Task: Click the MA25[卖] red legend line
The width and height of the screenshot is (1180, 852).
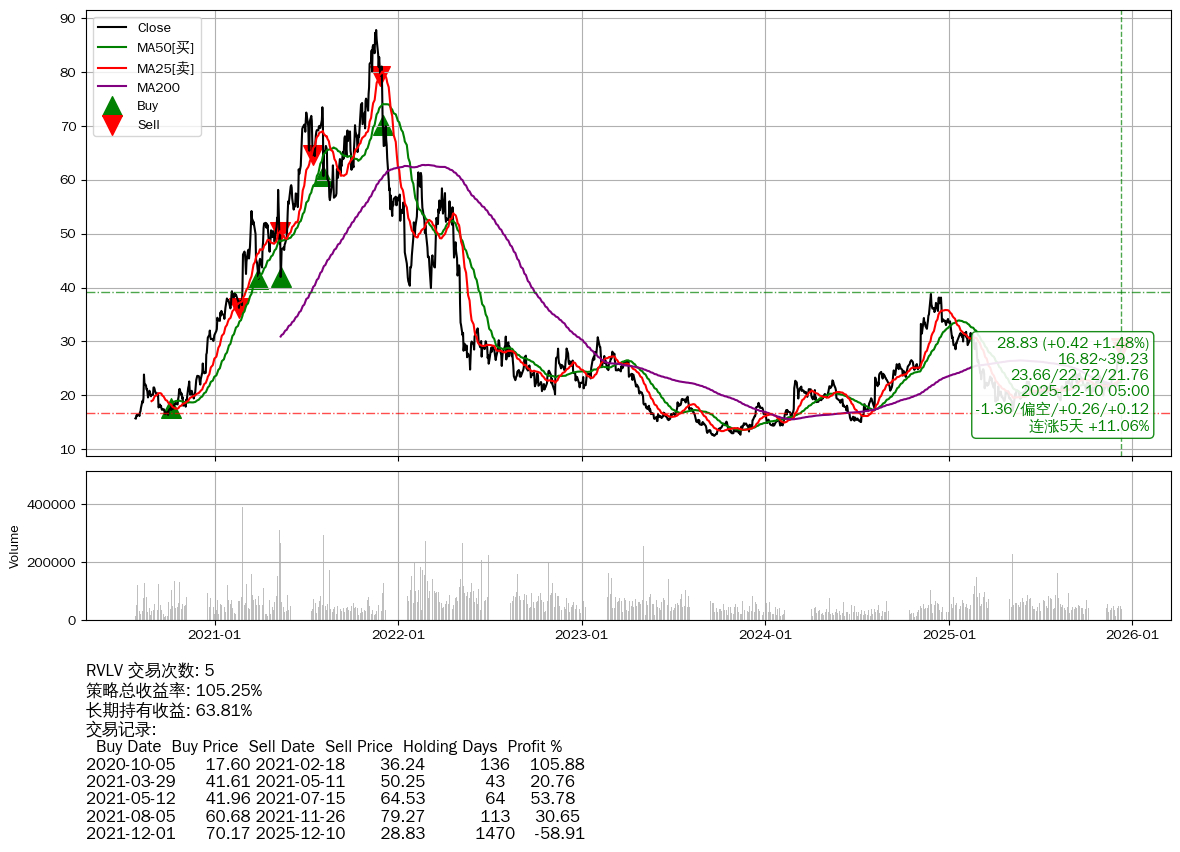Action: (x=114, y=68)
